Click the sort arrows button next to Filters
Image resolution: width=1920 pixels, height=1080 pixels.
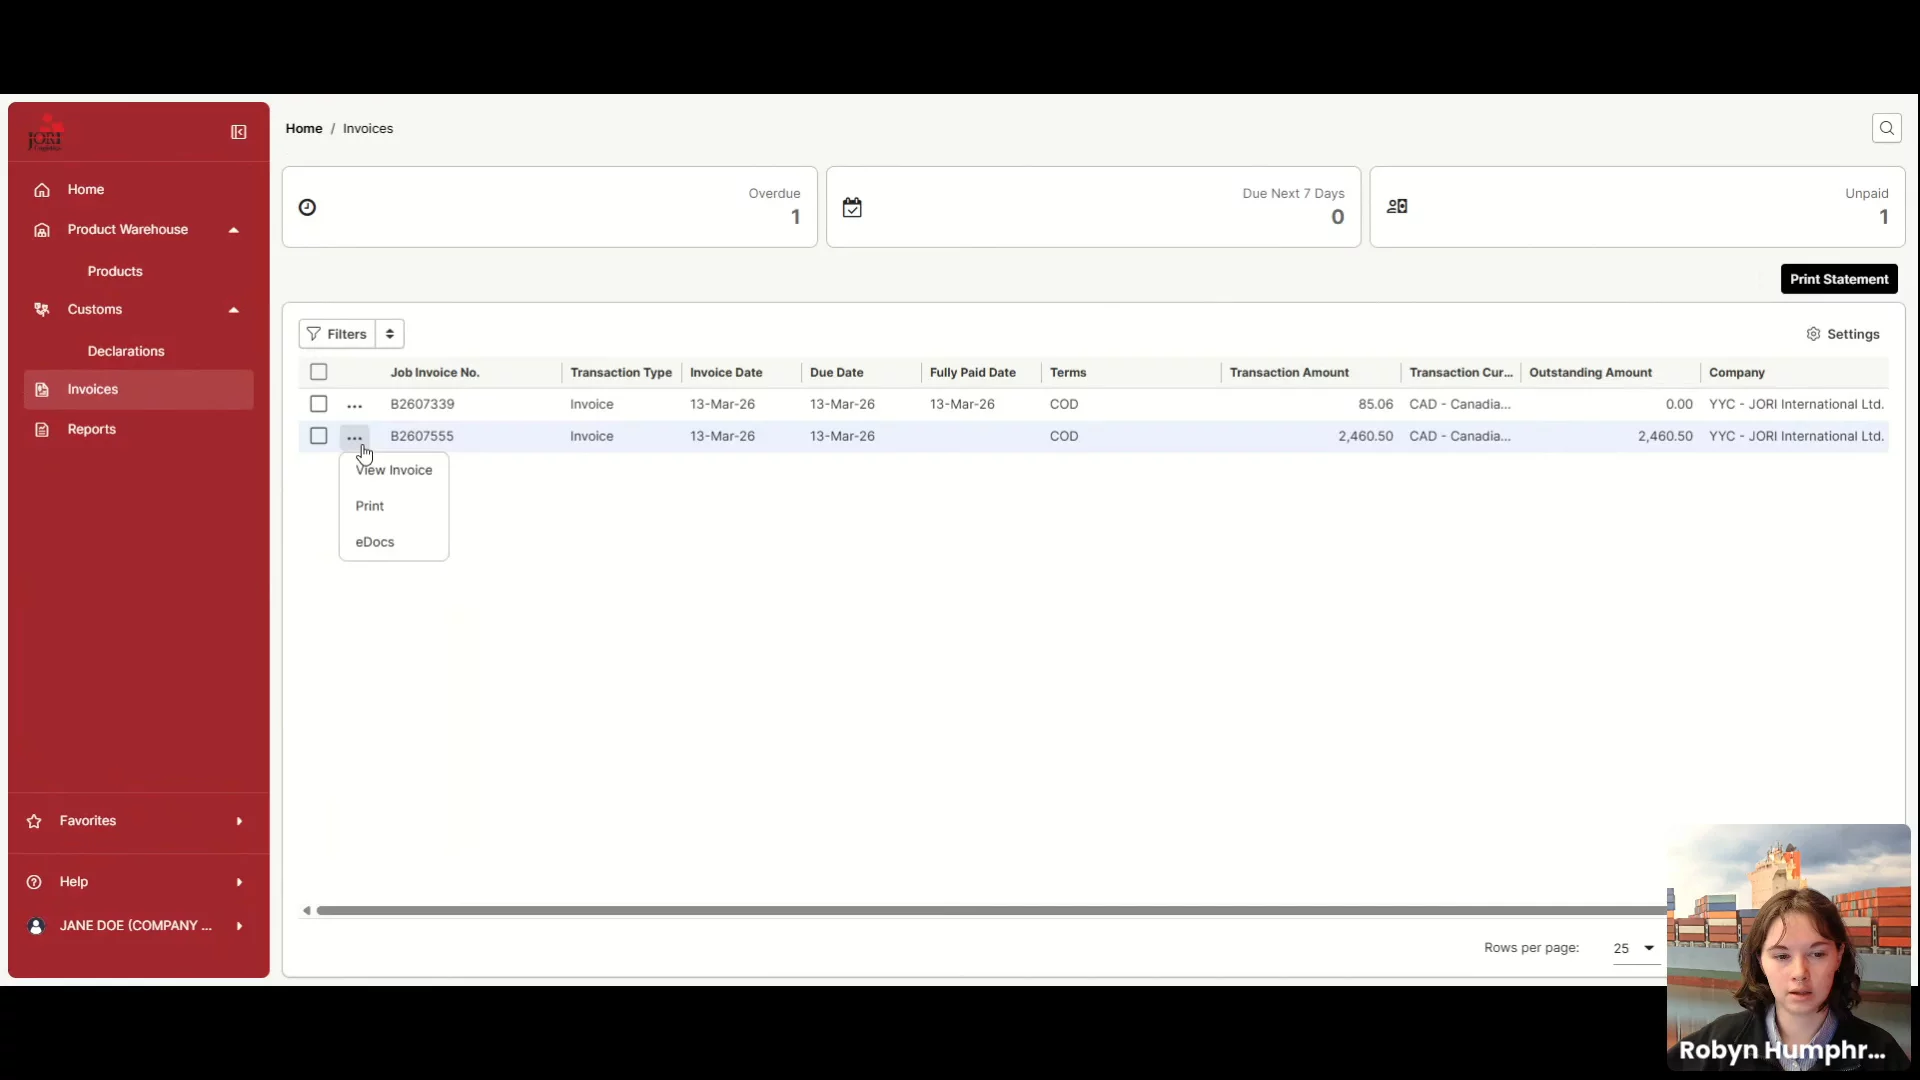pyautogui.click(x=390, y=334)
